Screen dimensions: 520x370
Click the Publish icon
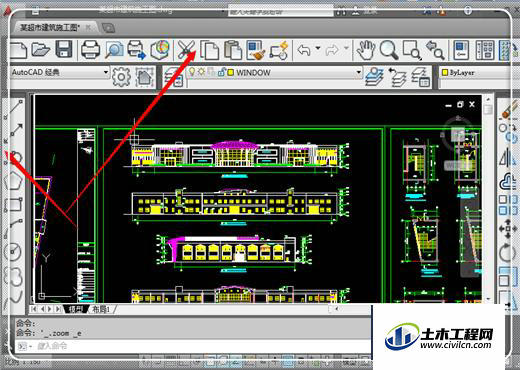tap(137, 50)
